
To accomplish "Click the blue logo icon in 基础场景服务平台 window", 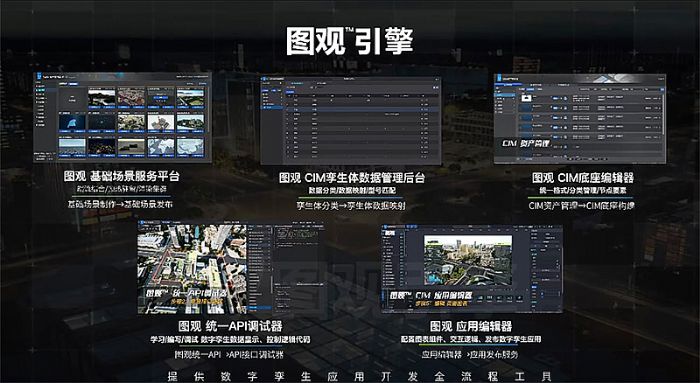I will coord(38,76).
